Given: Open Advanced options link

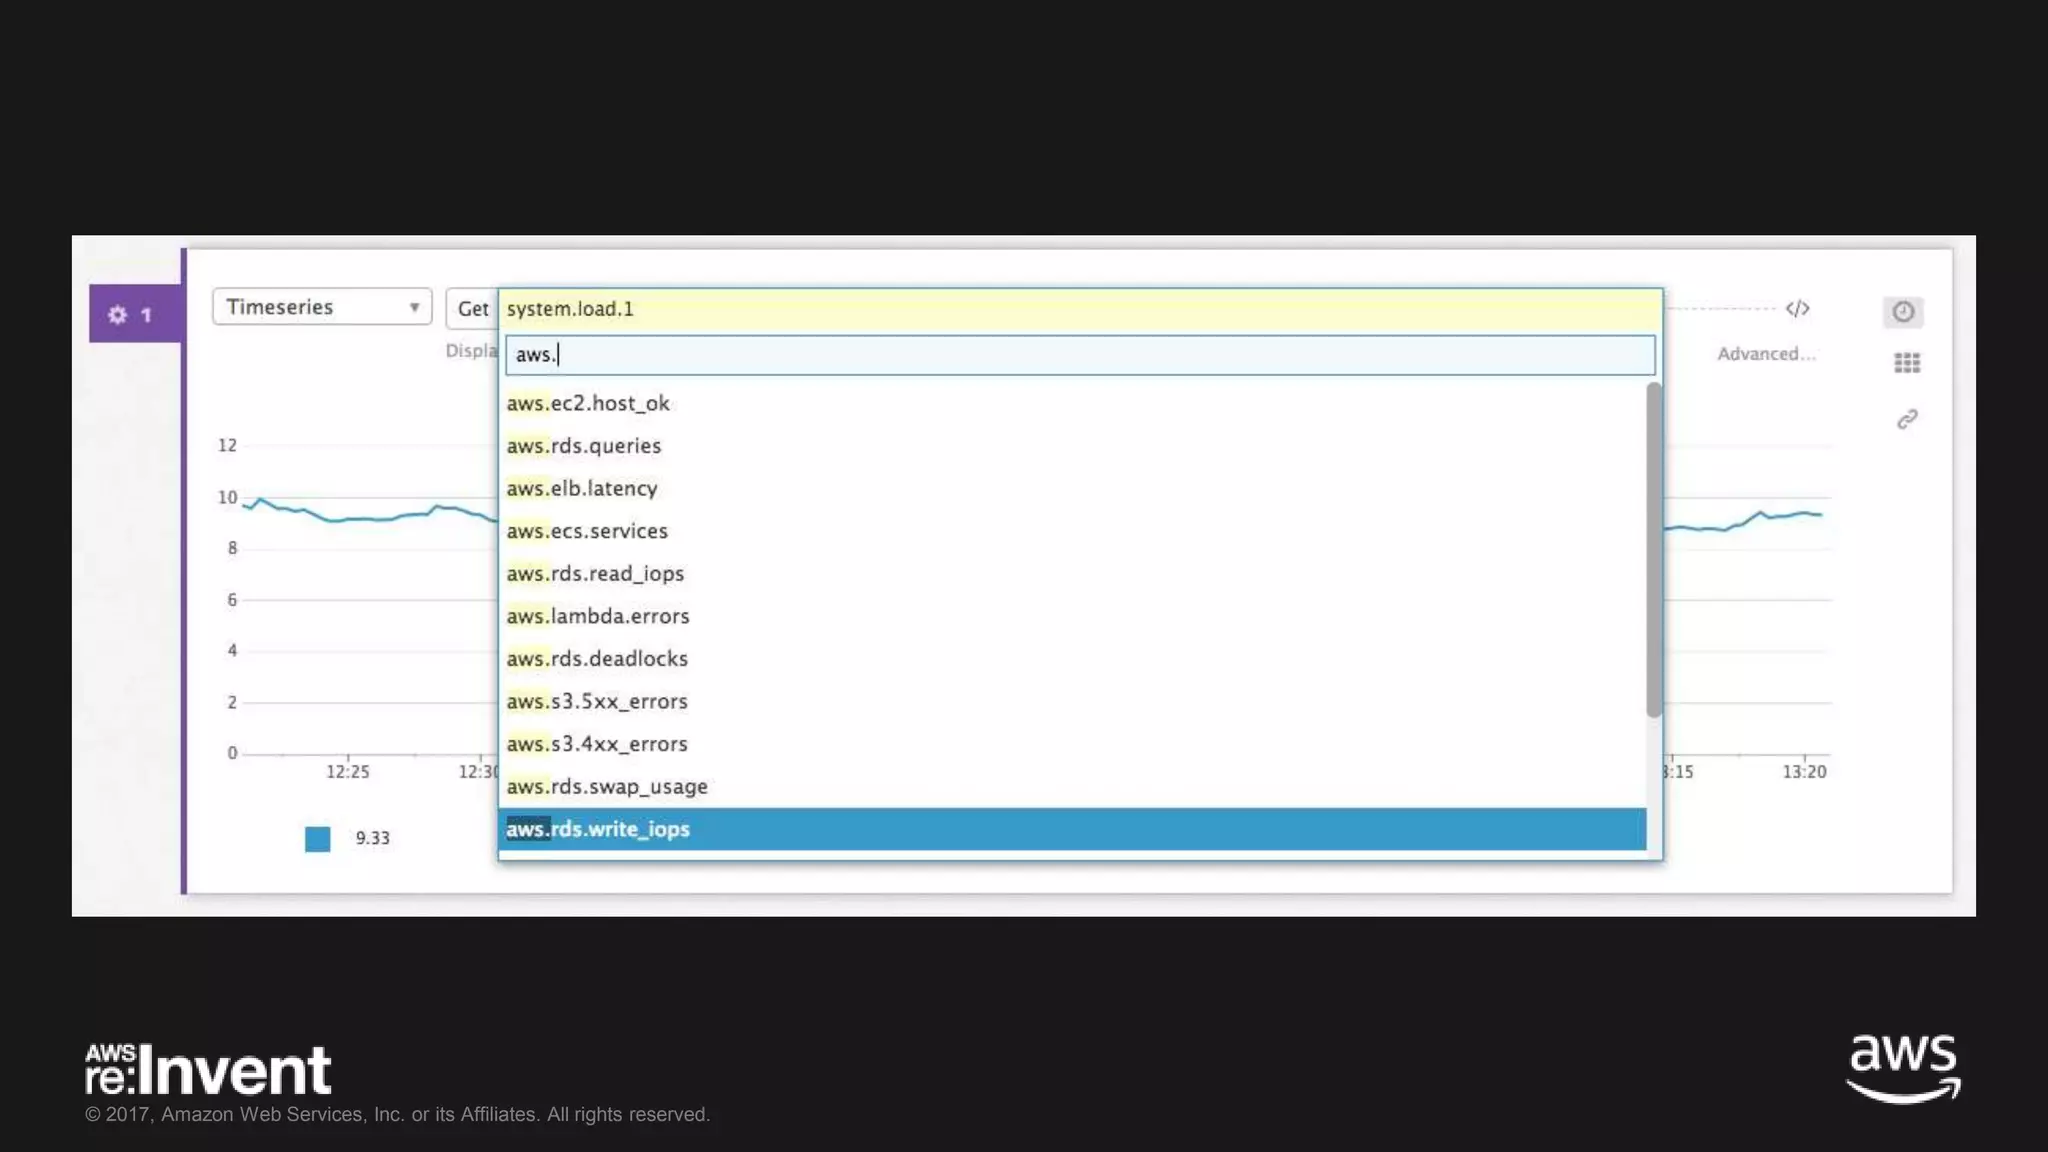Looking at the screenshot, I should click(1765, 354).
